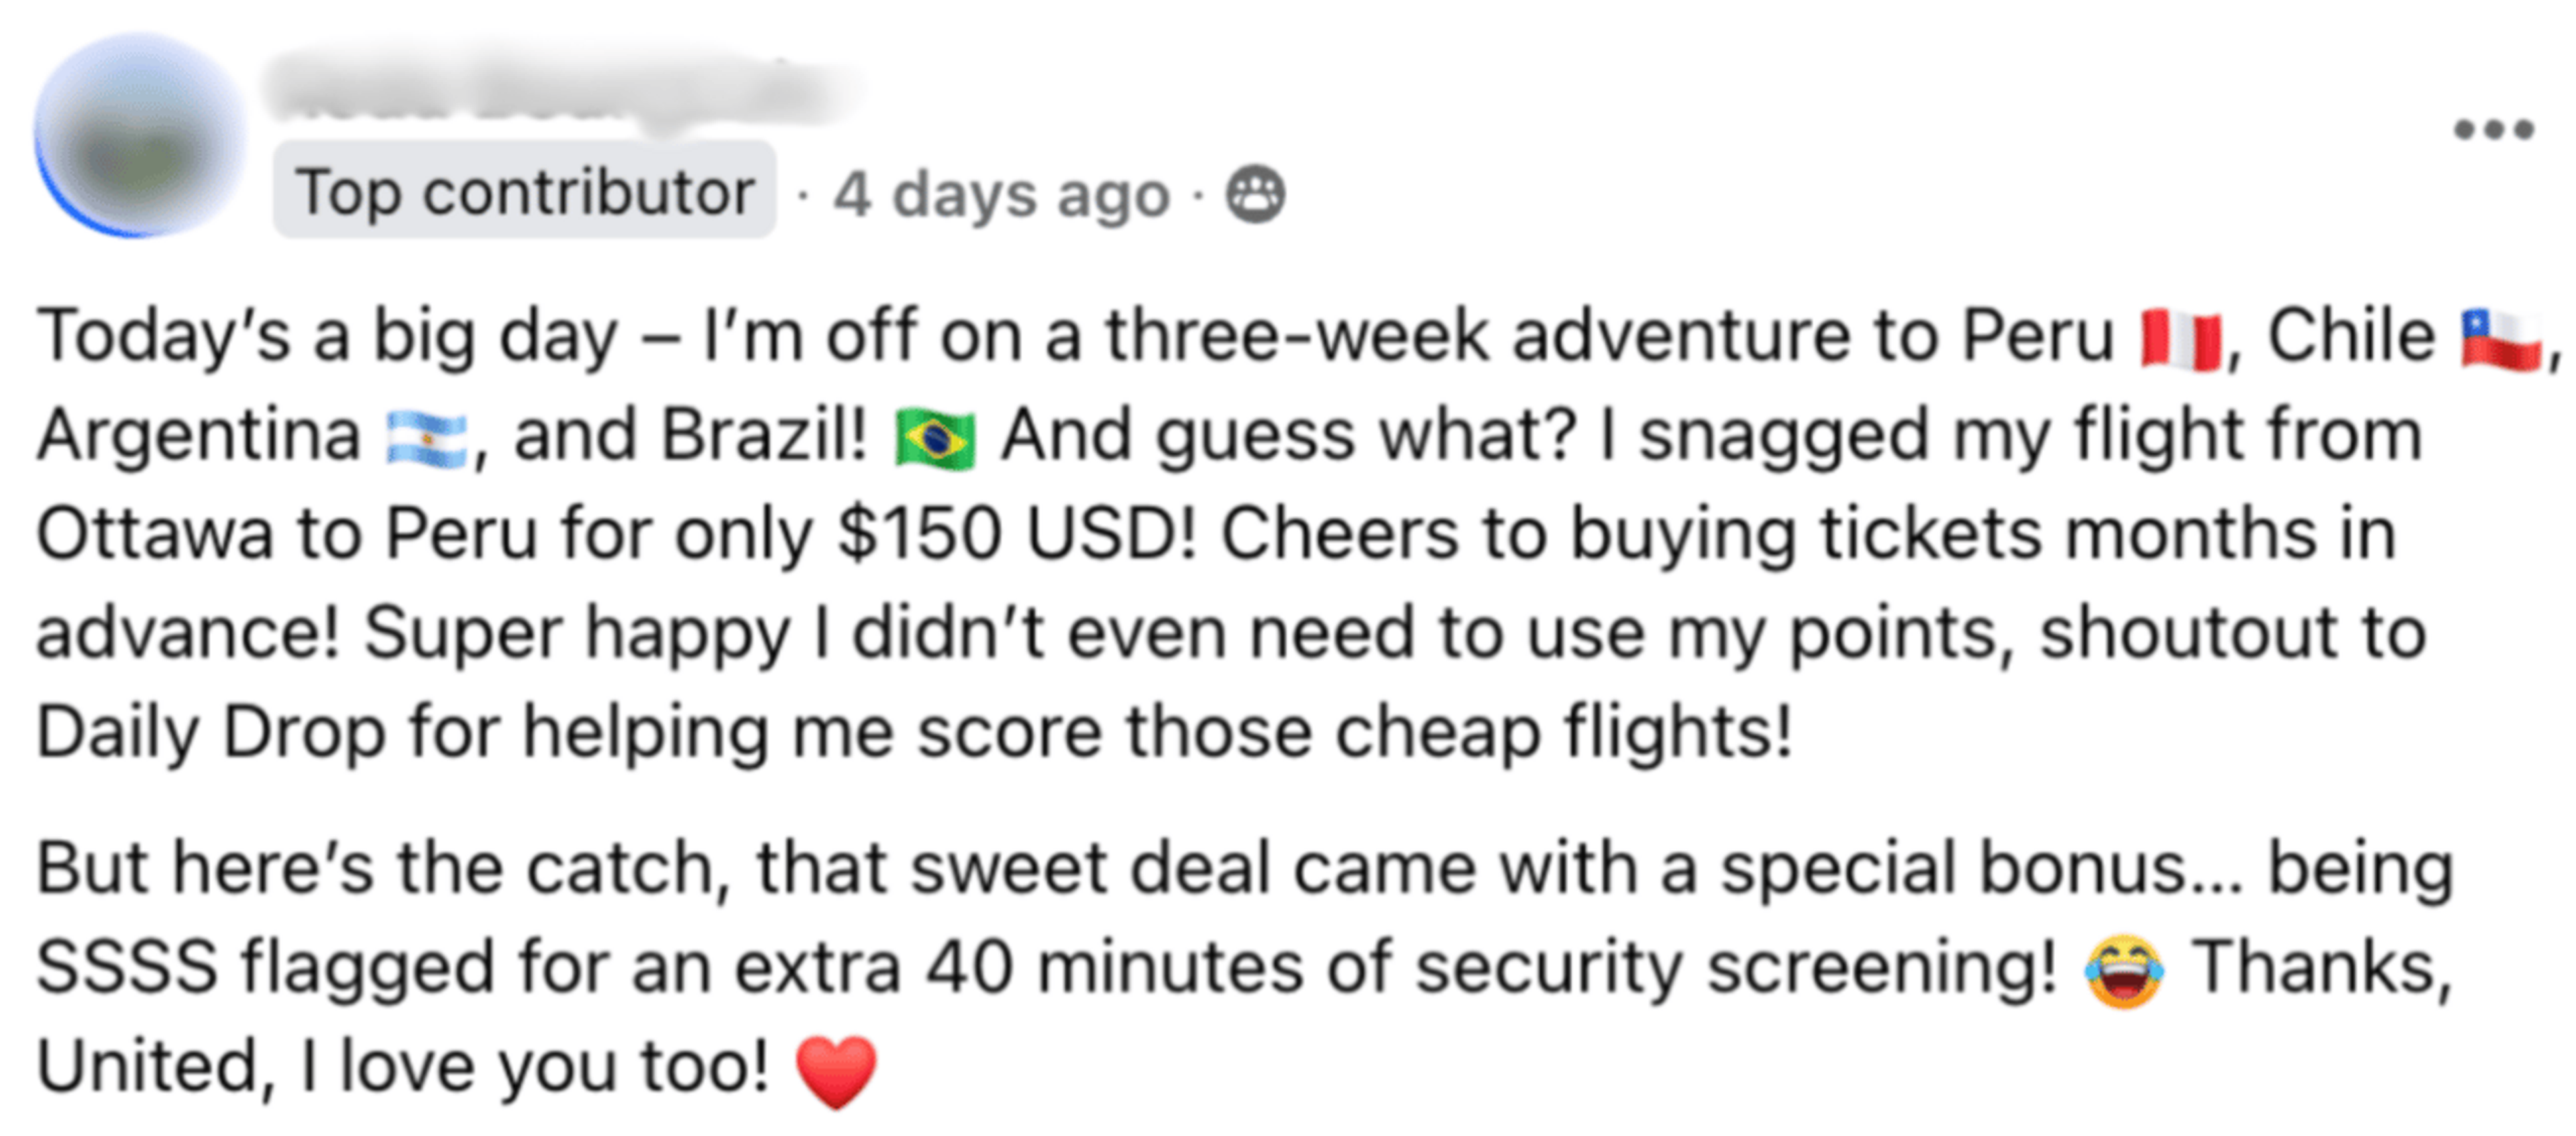Click the Argentina flag emoji

[427, 439]
